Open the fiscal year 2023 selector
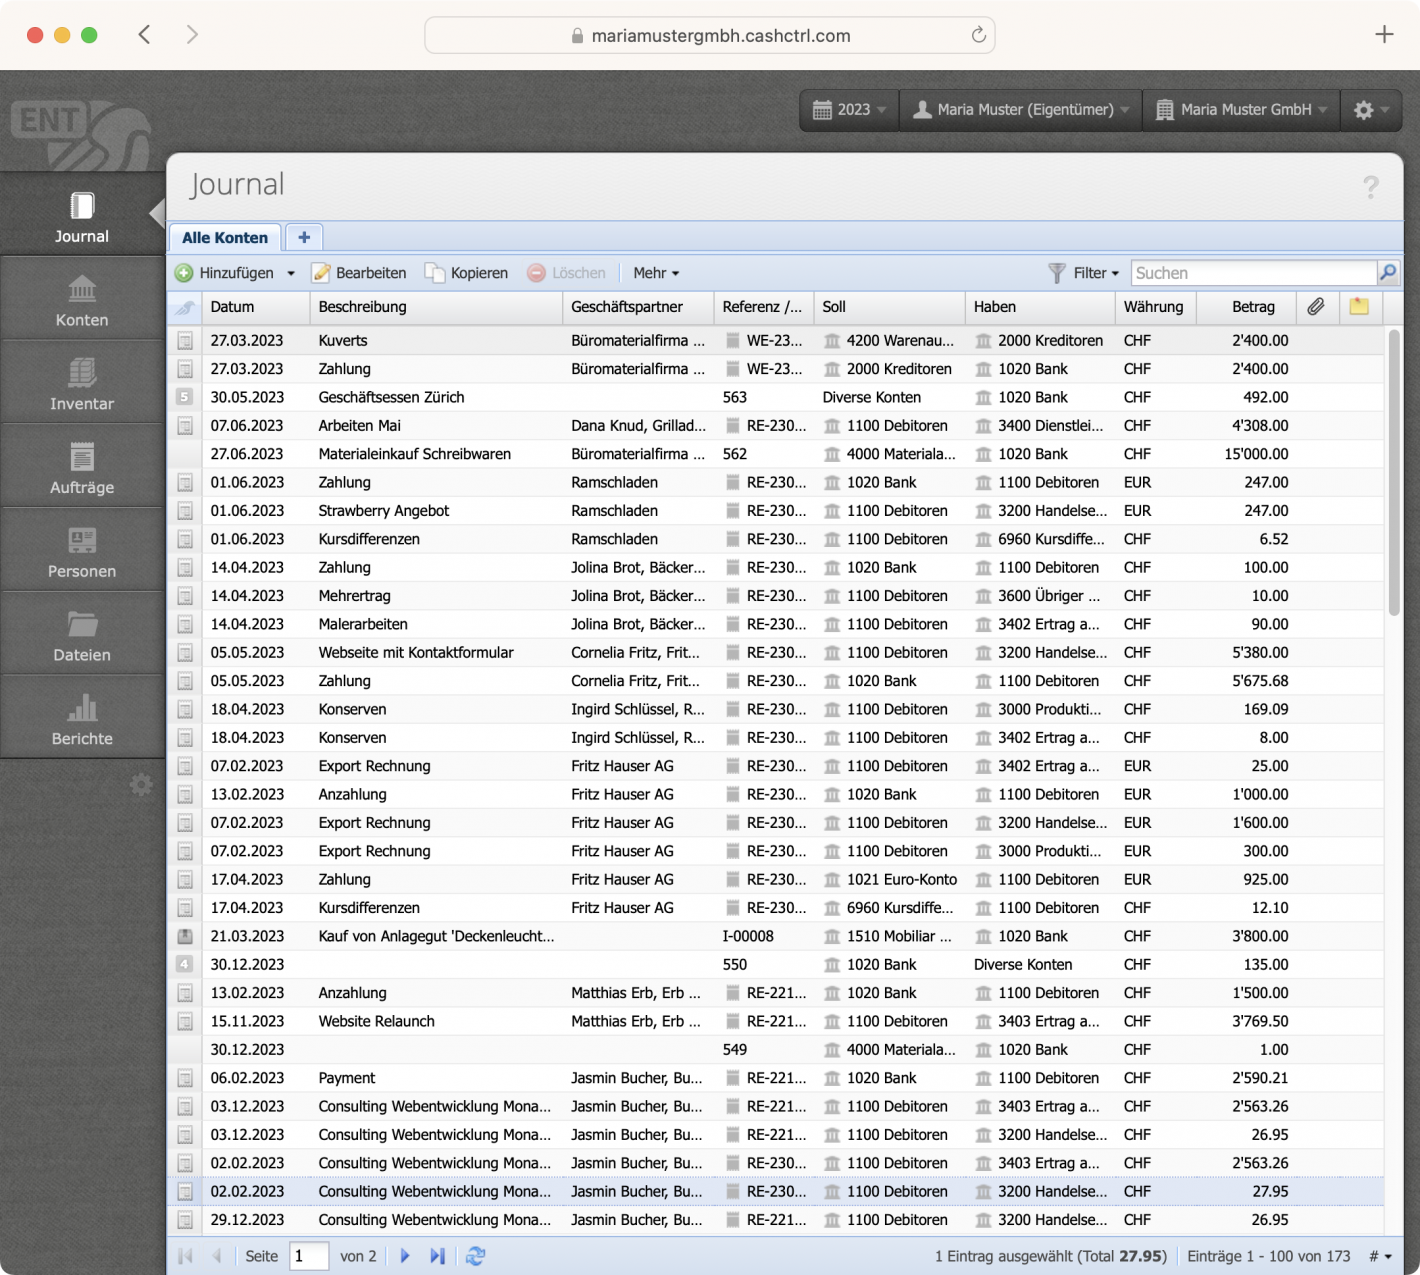 tap(848, 110)
